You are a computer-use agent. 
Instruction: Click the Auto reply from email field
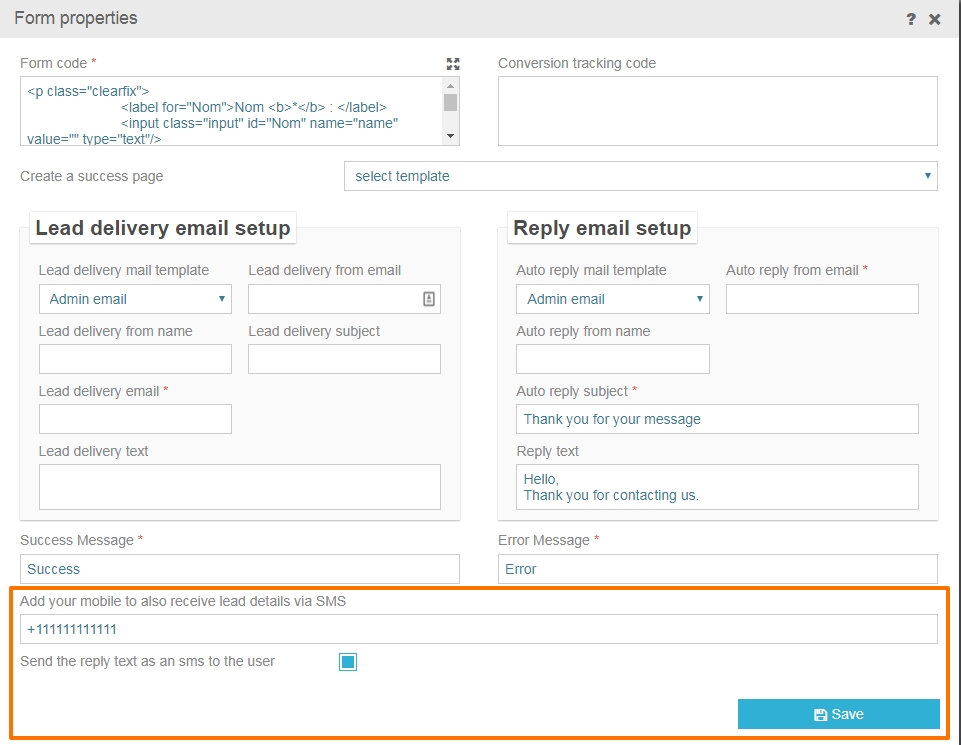pyautogui.click(x=822, y=299)
